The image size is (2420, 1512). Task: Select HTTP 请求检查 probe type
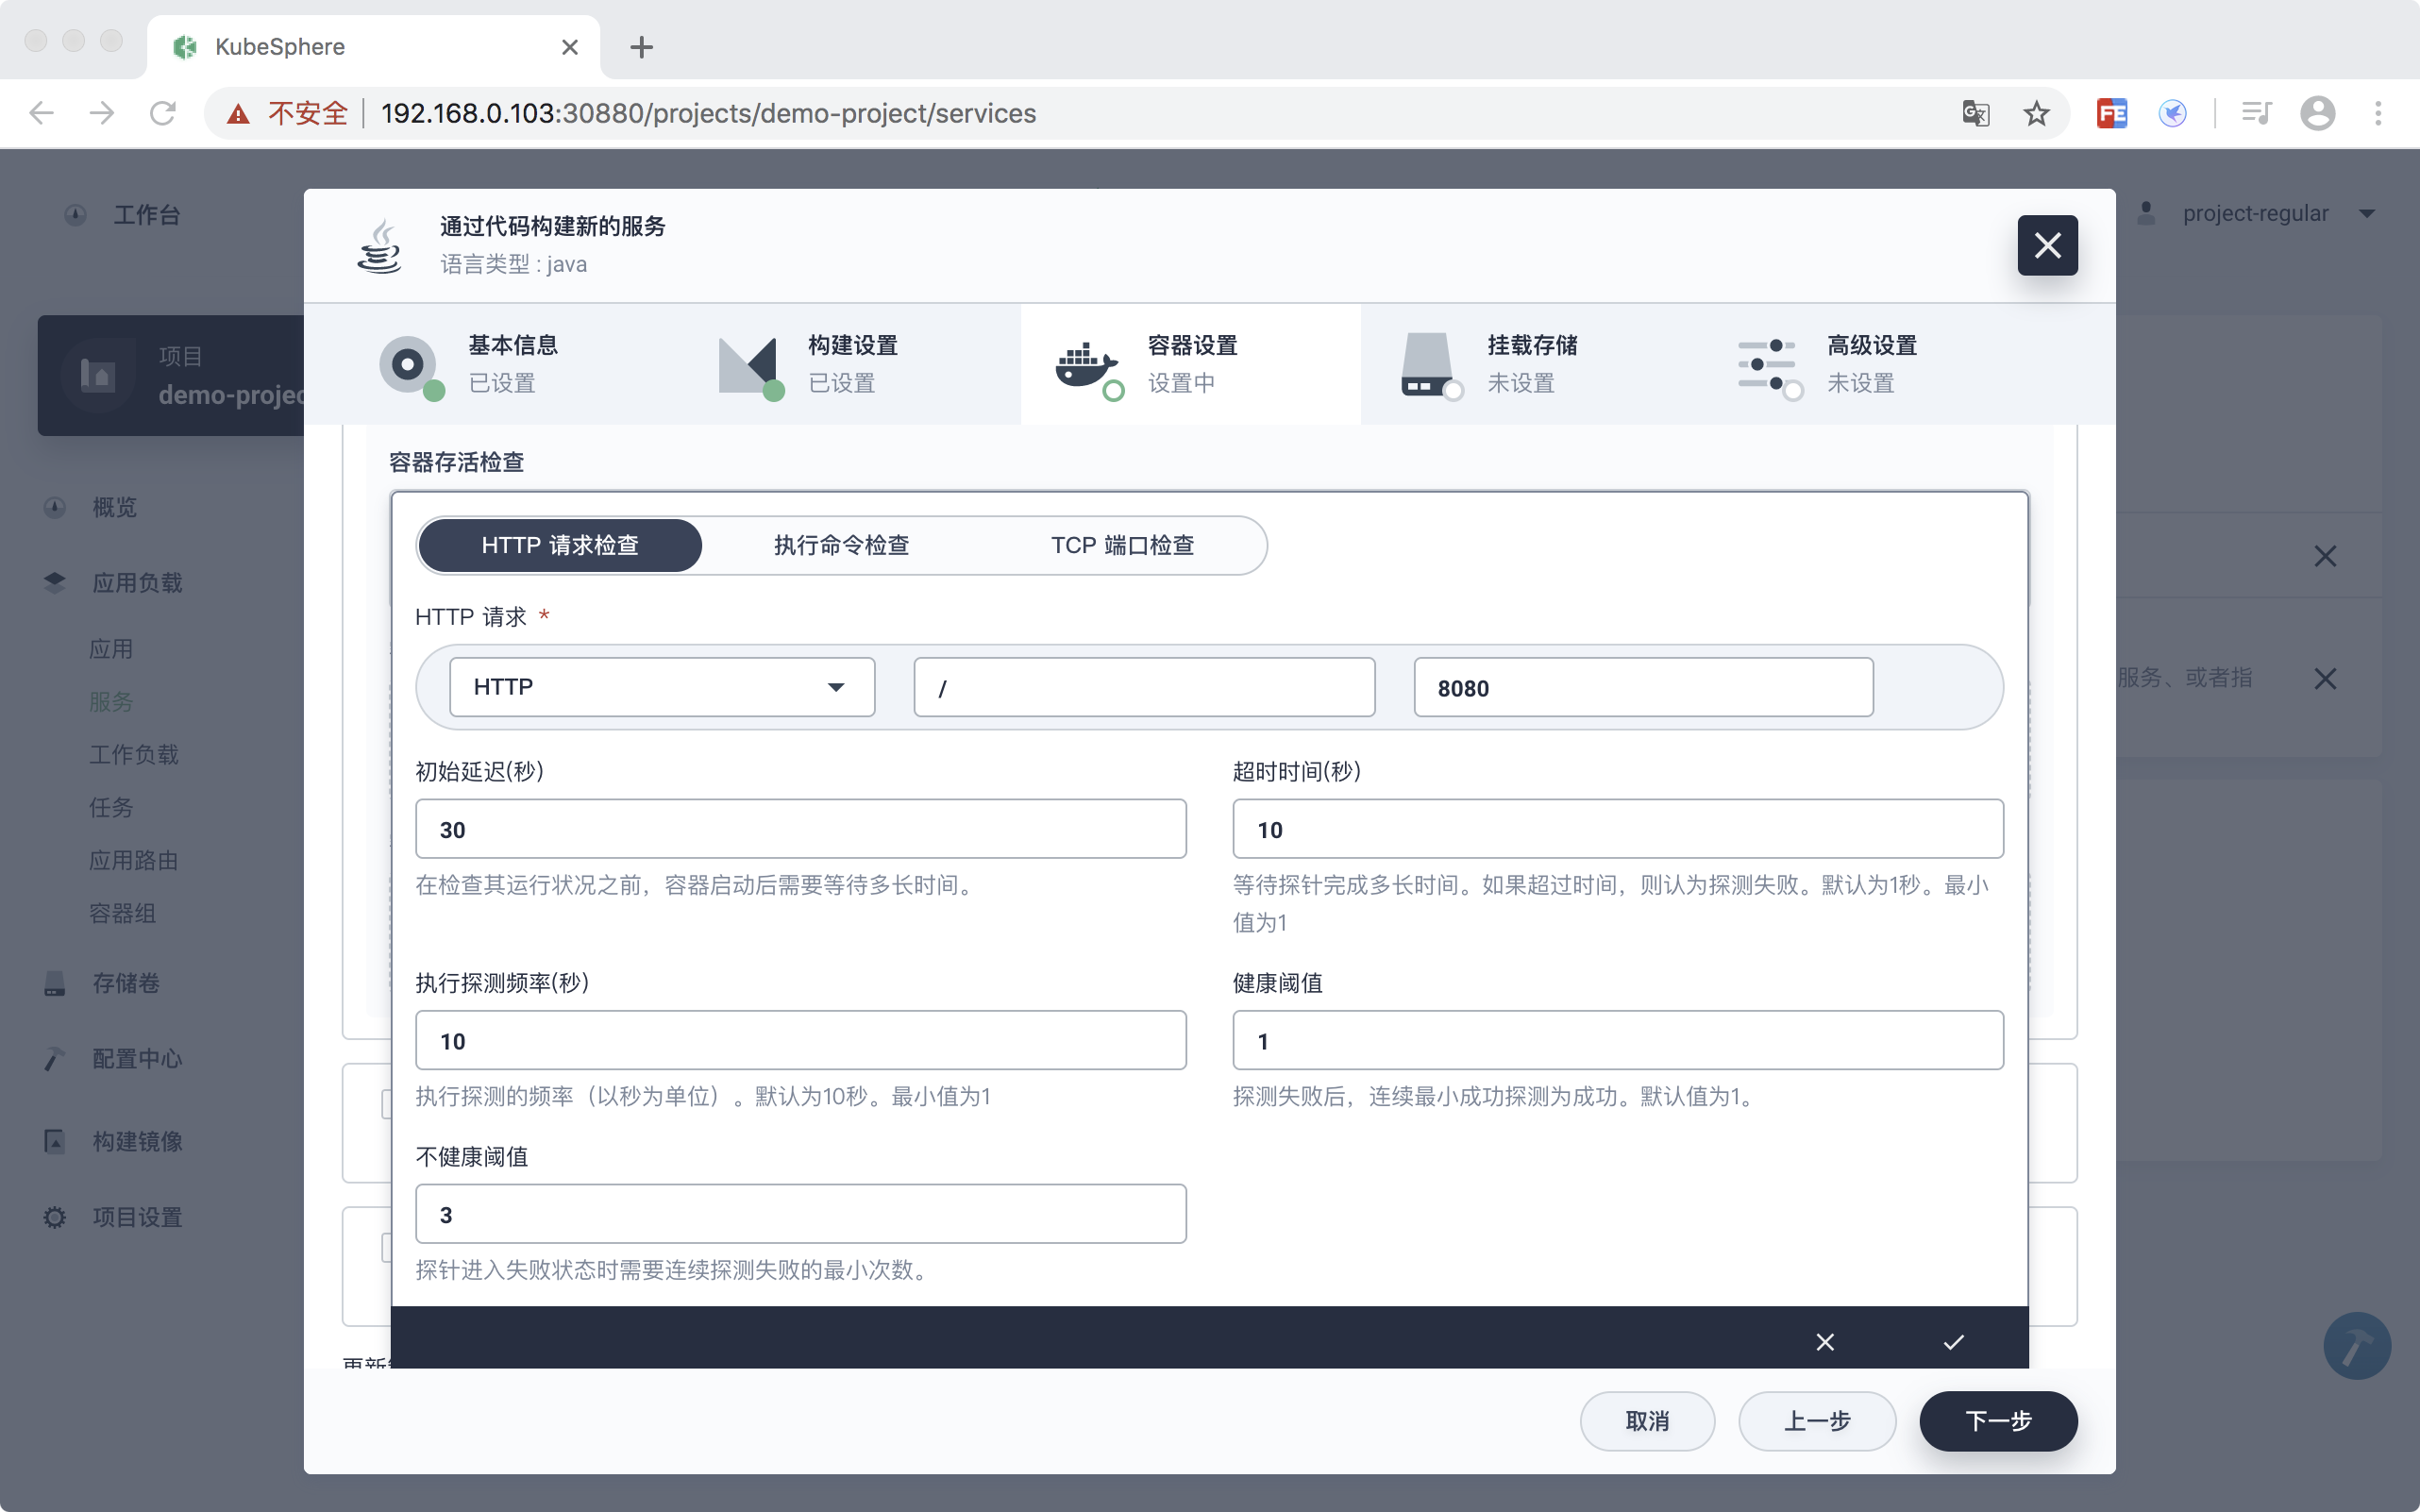pos(560,545)
